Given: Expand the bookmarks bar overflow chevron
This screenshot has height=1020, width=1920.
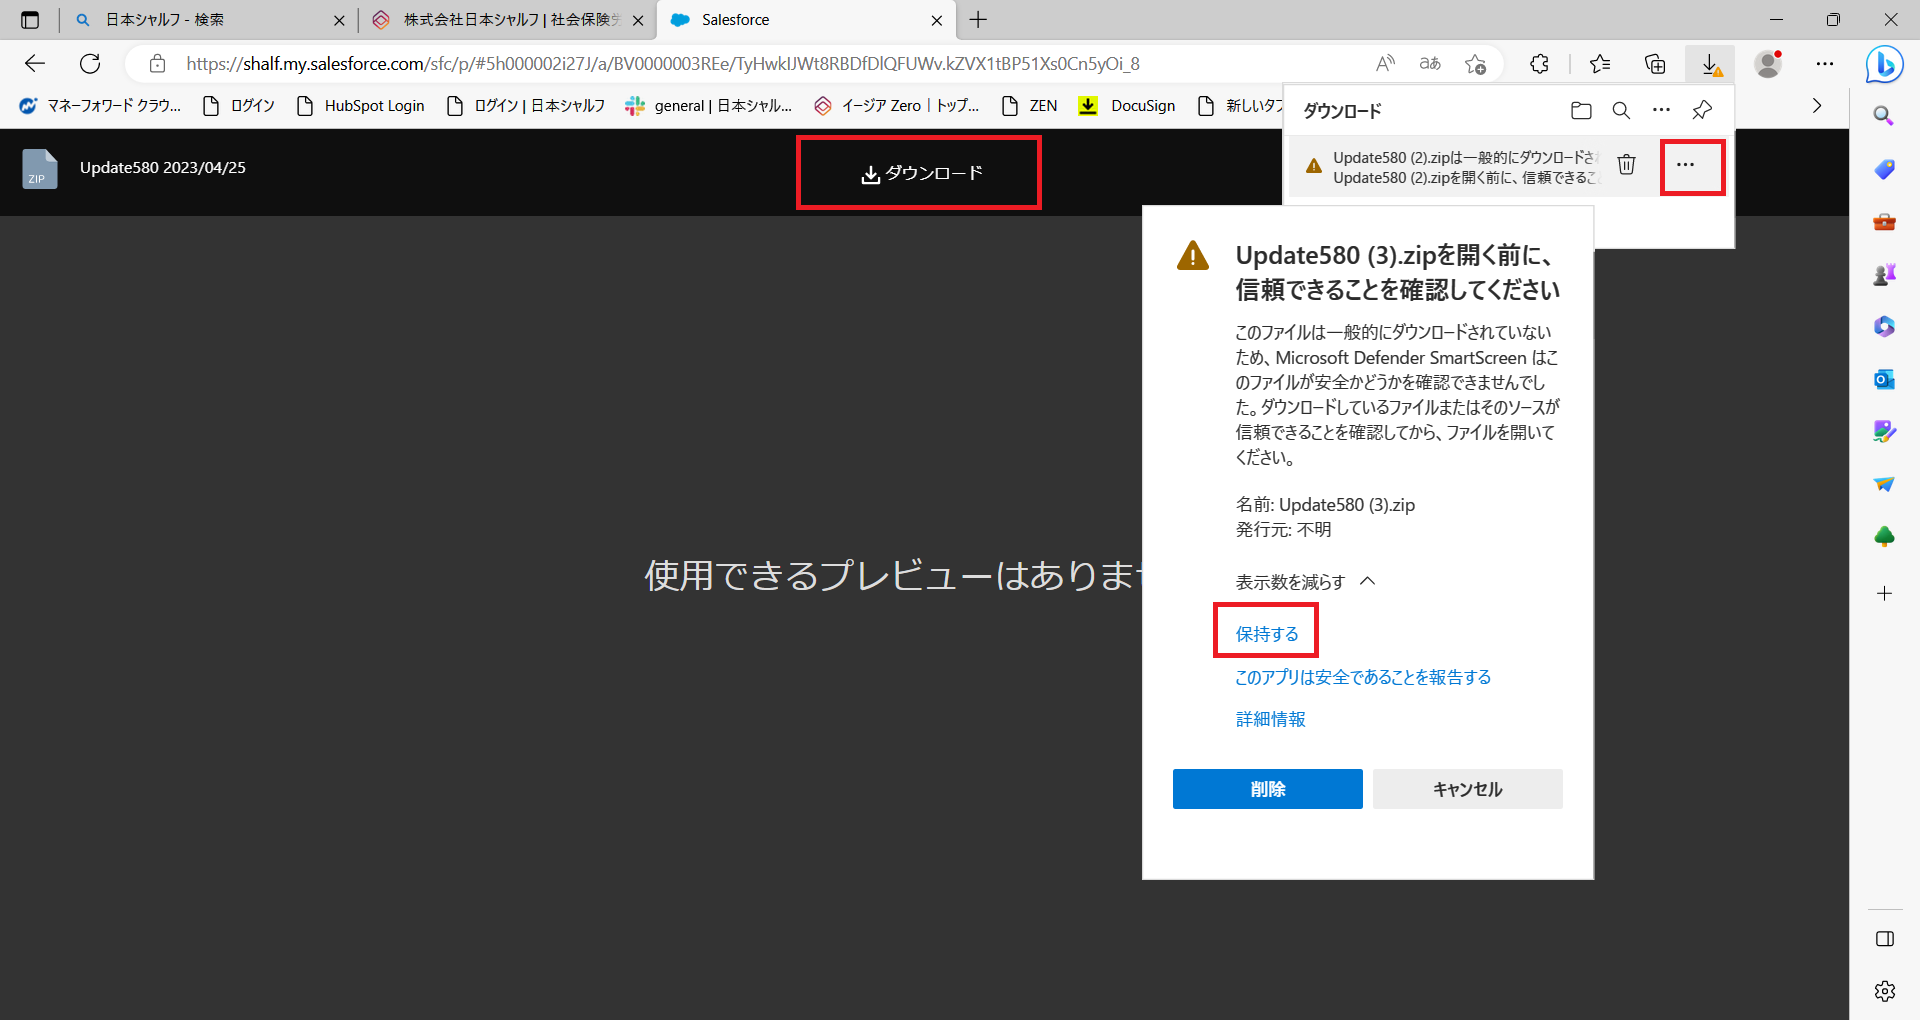Looking at the screenshot, I should point(1816,106).
